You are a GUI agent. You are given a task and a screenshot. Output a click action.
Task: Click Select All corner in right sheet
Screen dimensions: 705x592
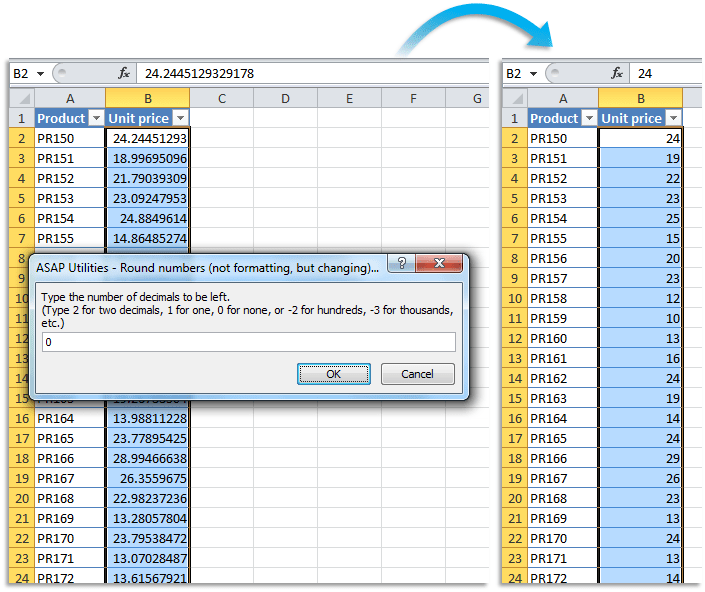tap(515, 98)
